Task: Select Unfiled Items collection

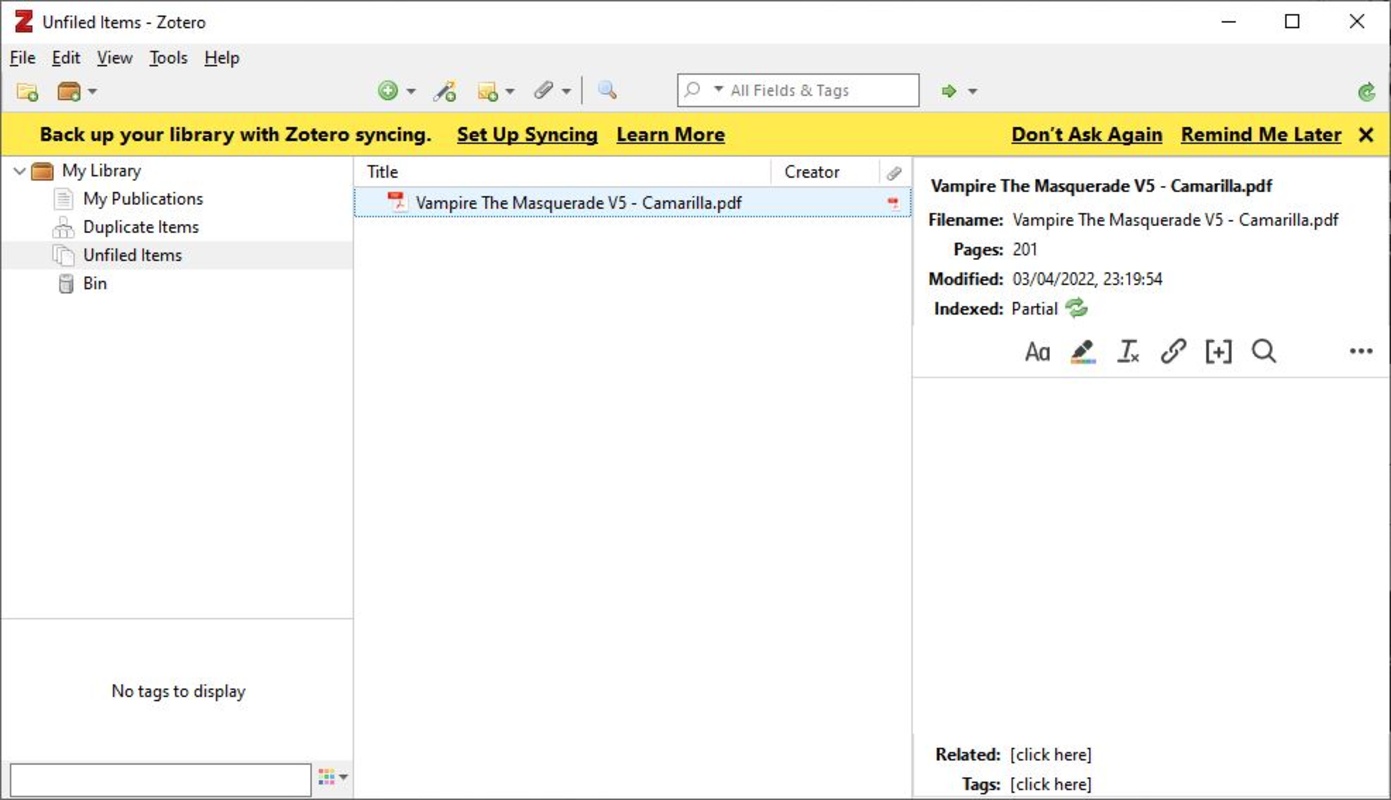Action: pos(132,255)
